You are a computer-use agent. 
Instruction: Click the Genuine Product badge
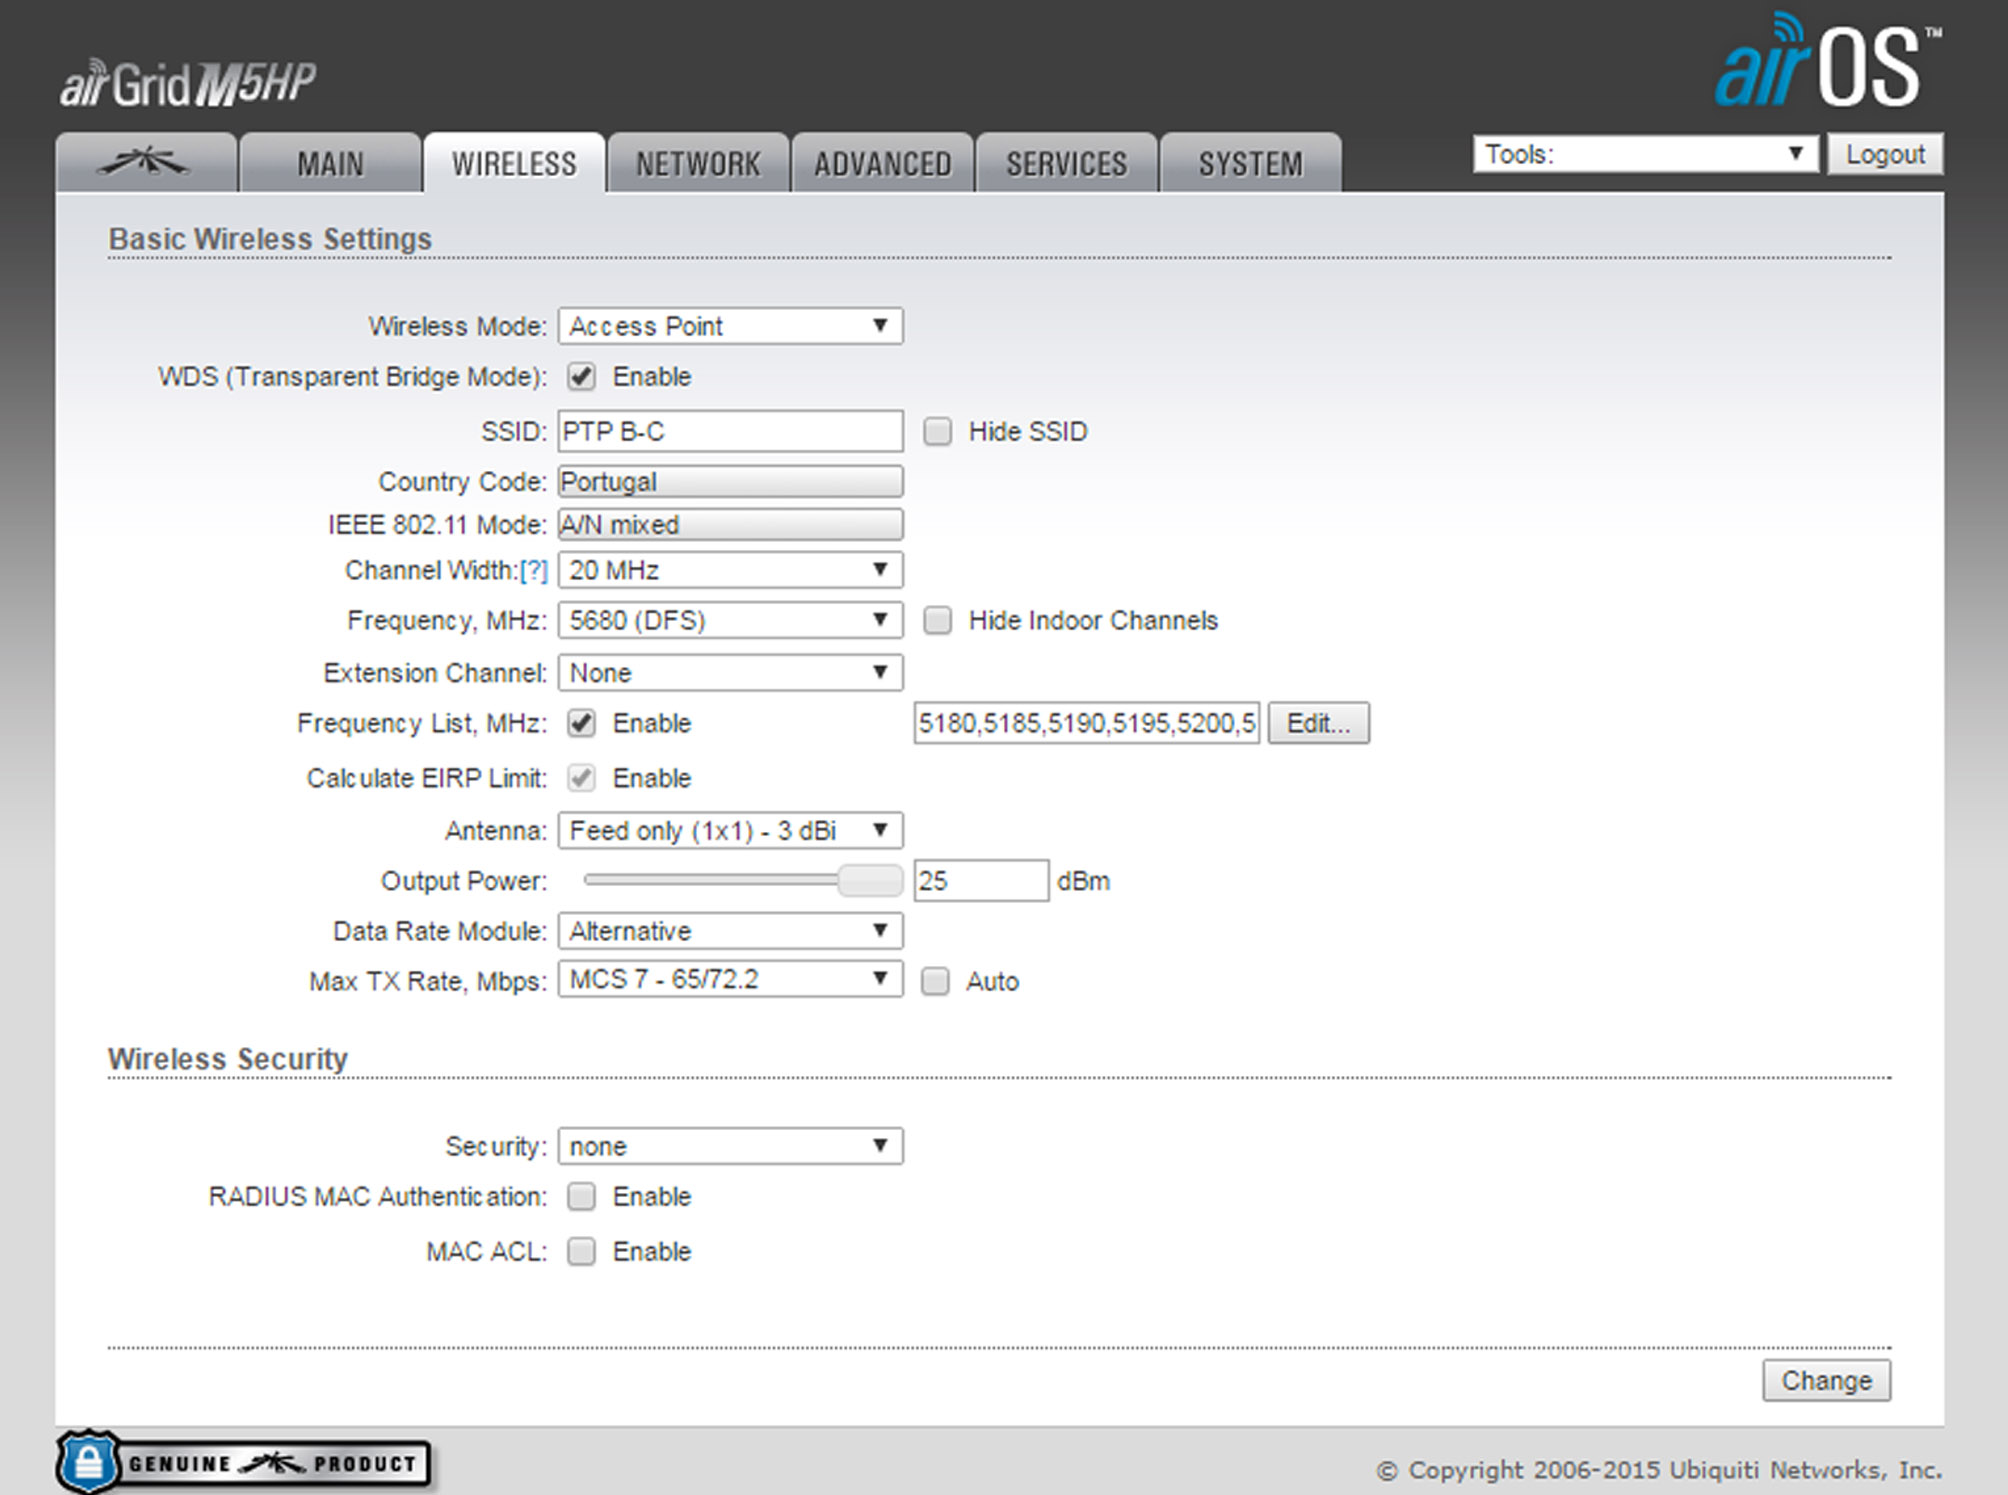click(246, 1463)
